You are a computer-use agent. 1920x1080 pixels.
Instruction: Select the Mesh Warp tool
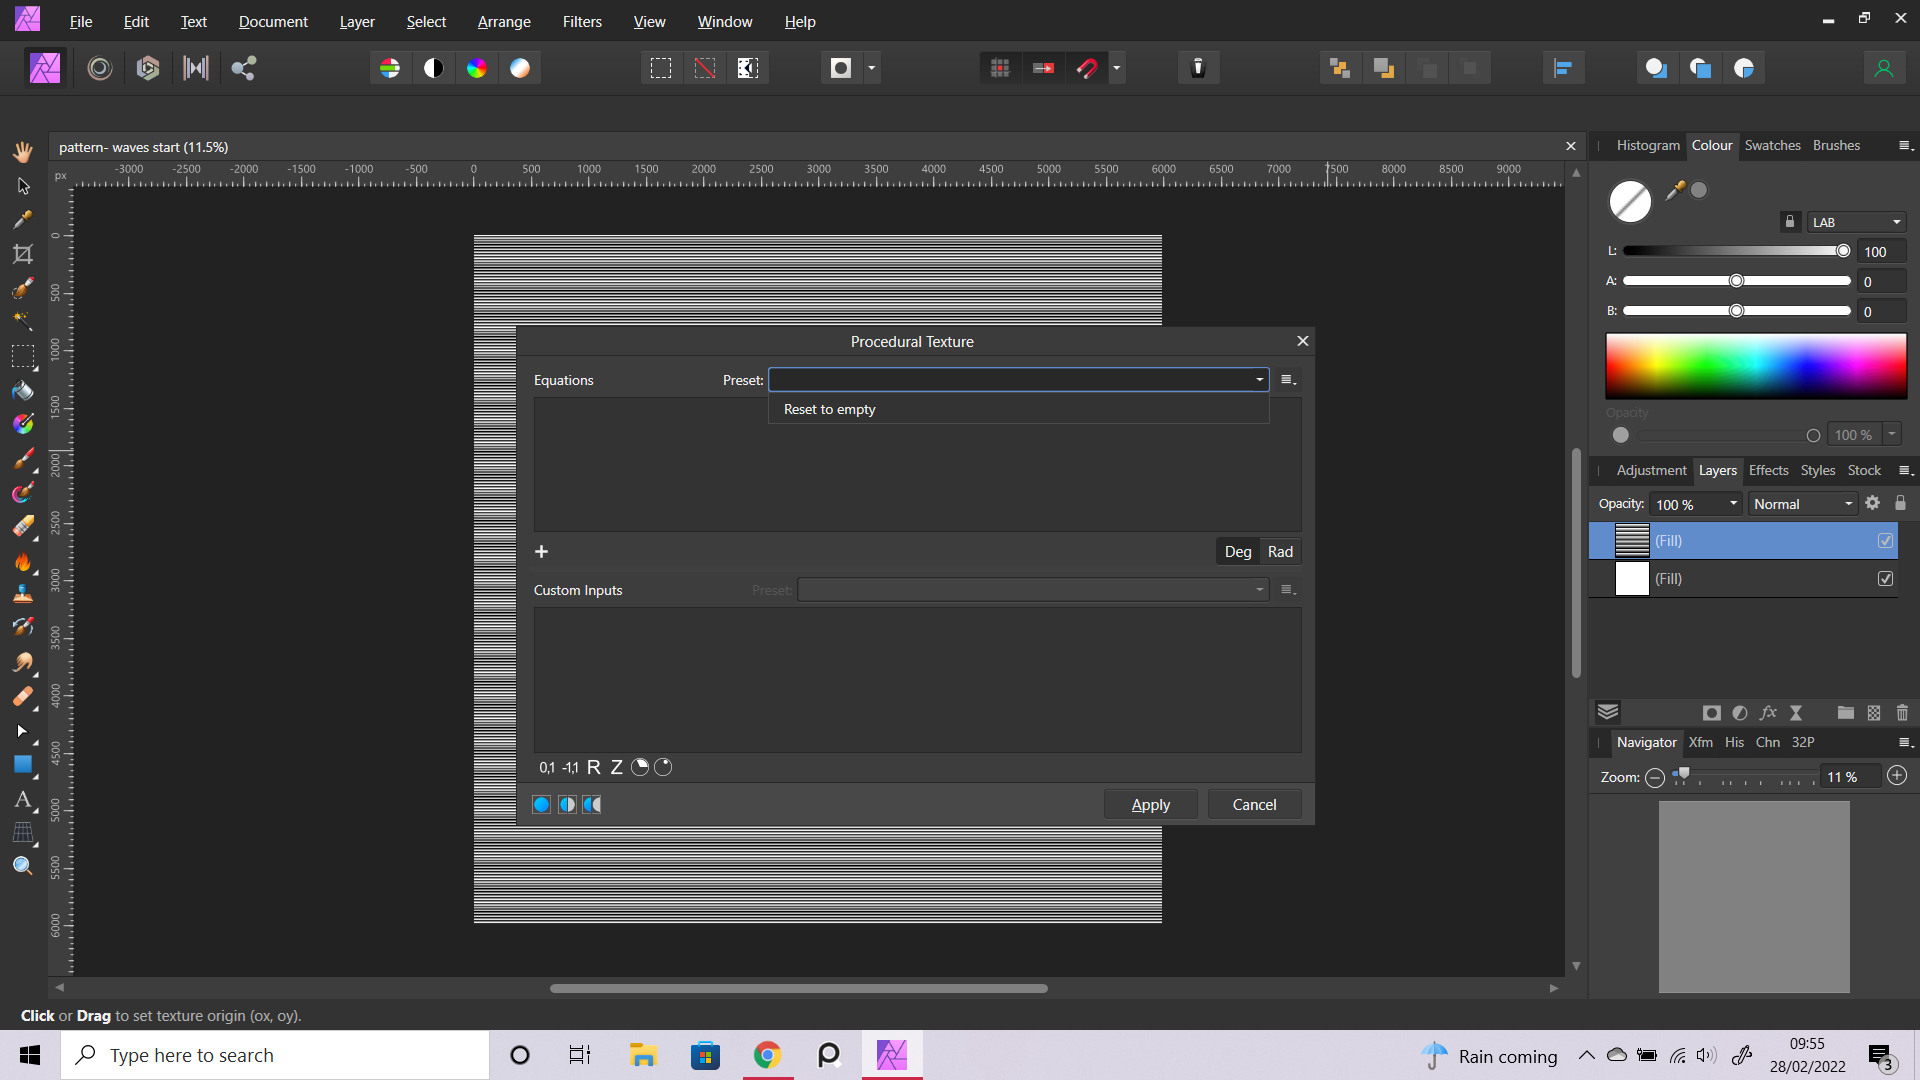[23, 833]
